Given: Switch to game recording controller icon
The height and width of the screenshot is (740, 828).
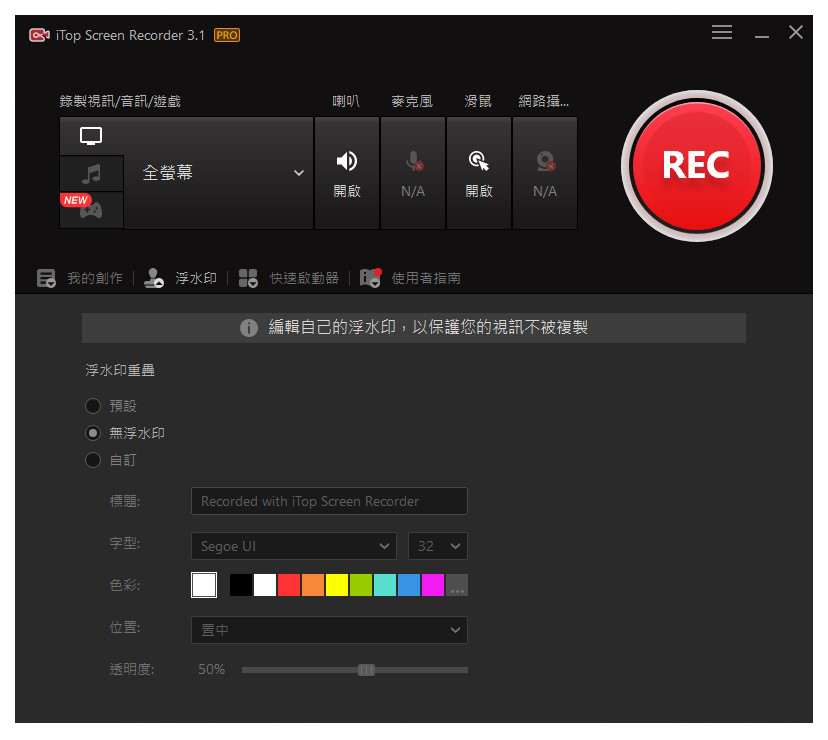Looking at the screenshot, I should pyautogui.click(x=91, y=210).
